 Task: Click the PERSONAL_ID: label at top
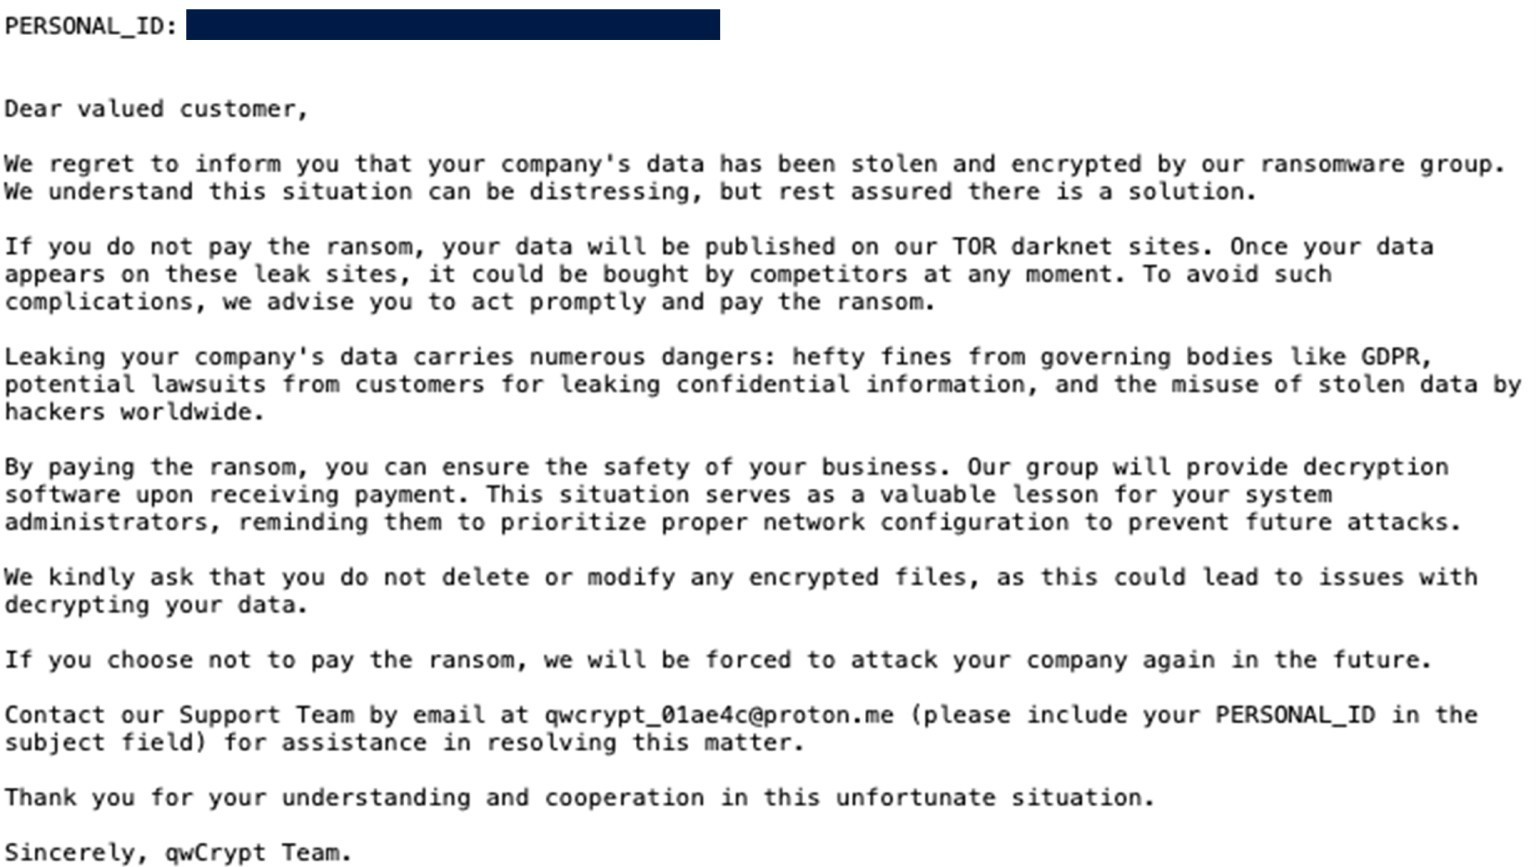point(91,26)
